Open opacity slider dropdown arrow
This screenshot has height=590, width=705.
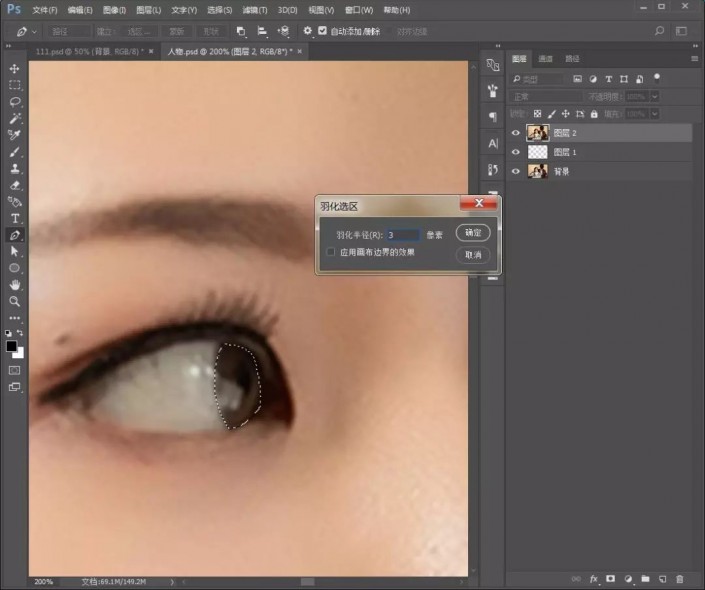pos(655,97)
